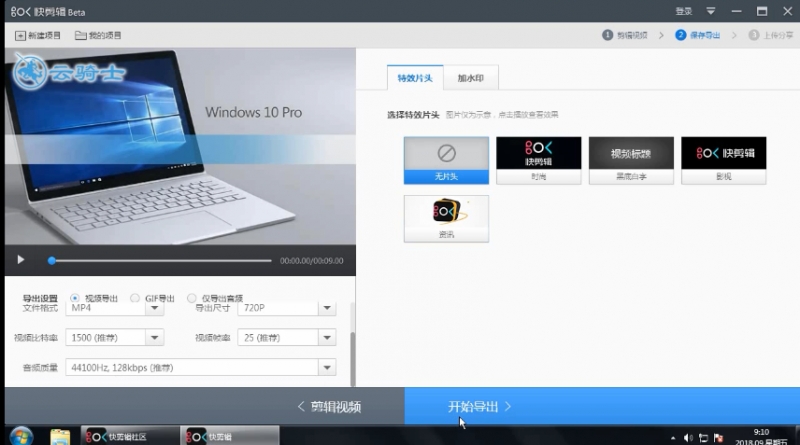The height and width of the screenshot is (445, 800).
Task: Click the volume tray icon
Action: [x=688, y=438]
